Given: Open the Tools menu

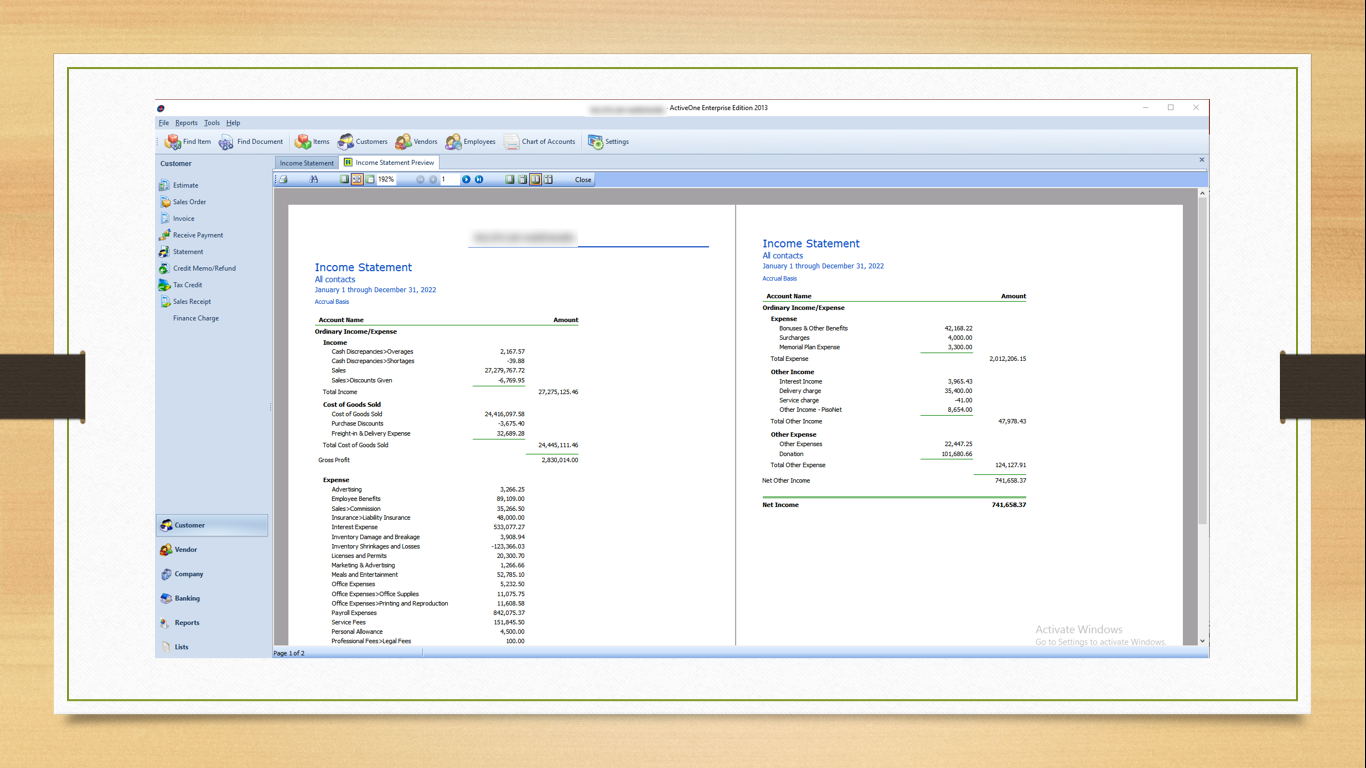Looking at the screenshot, I should [212, 123].
